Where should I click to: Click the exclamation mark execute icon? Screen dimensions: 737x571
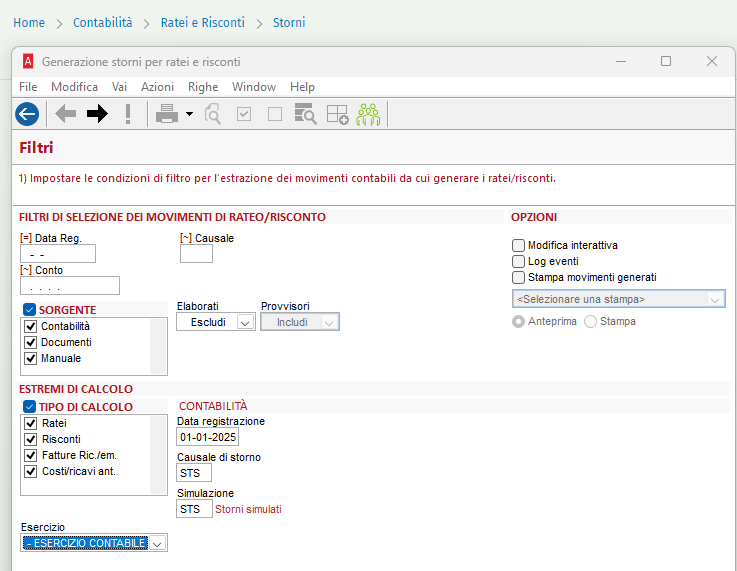coord(128,114)
